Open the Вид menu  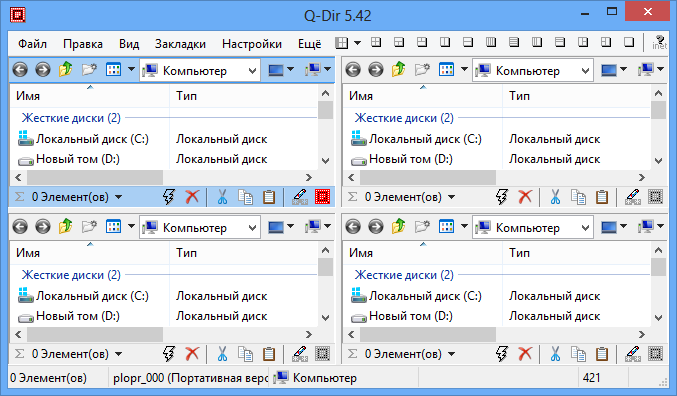129,44
